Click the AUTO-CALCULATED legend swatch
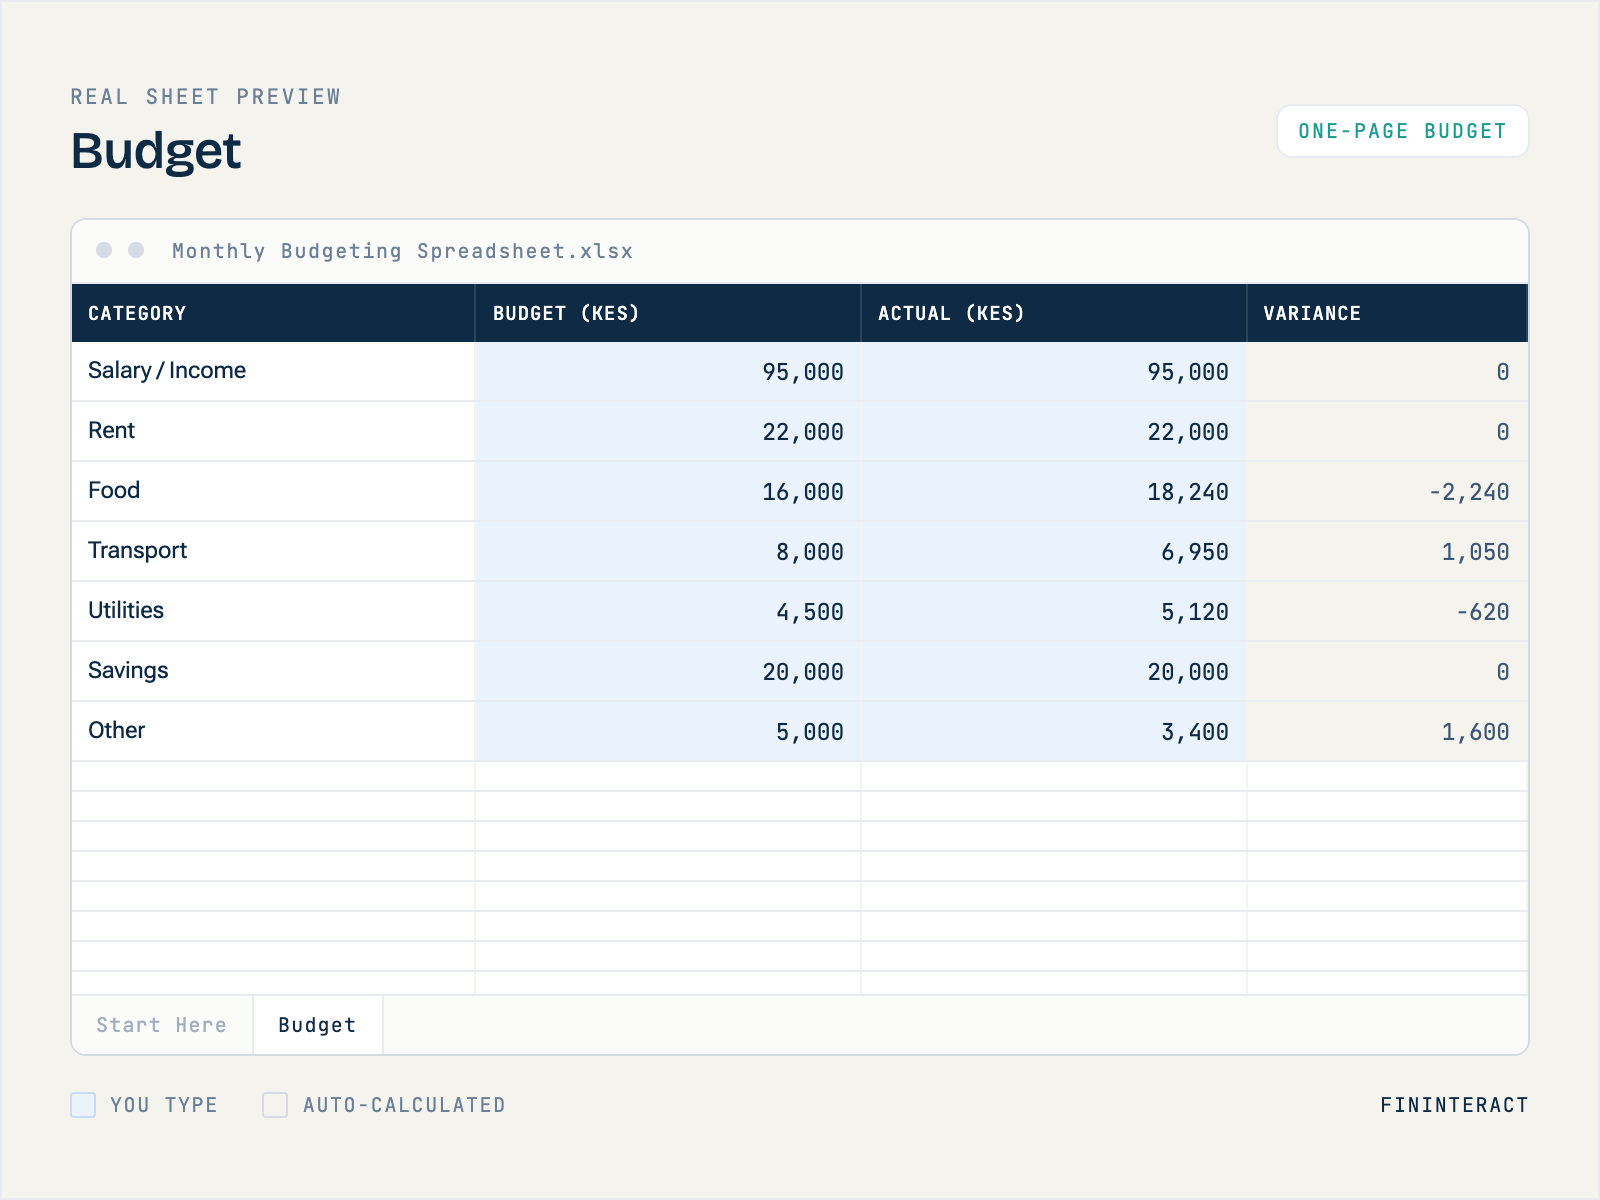 pyautogui.click(x=275, y=1105)
